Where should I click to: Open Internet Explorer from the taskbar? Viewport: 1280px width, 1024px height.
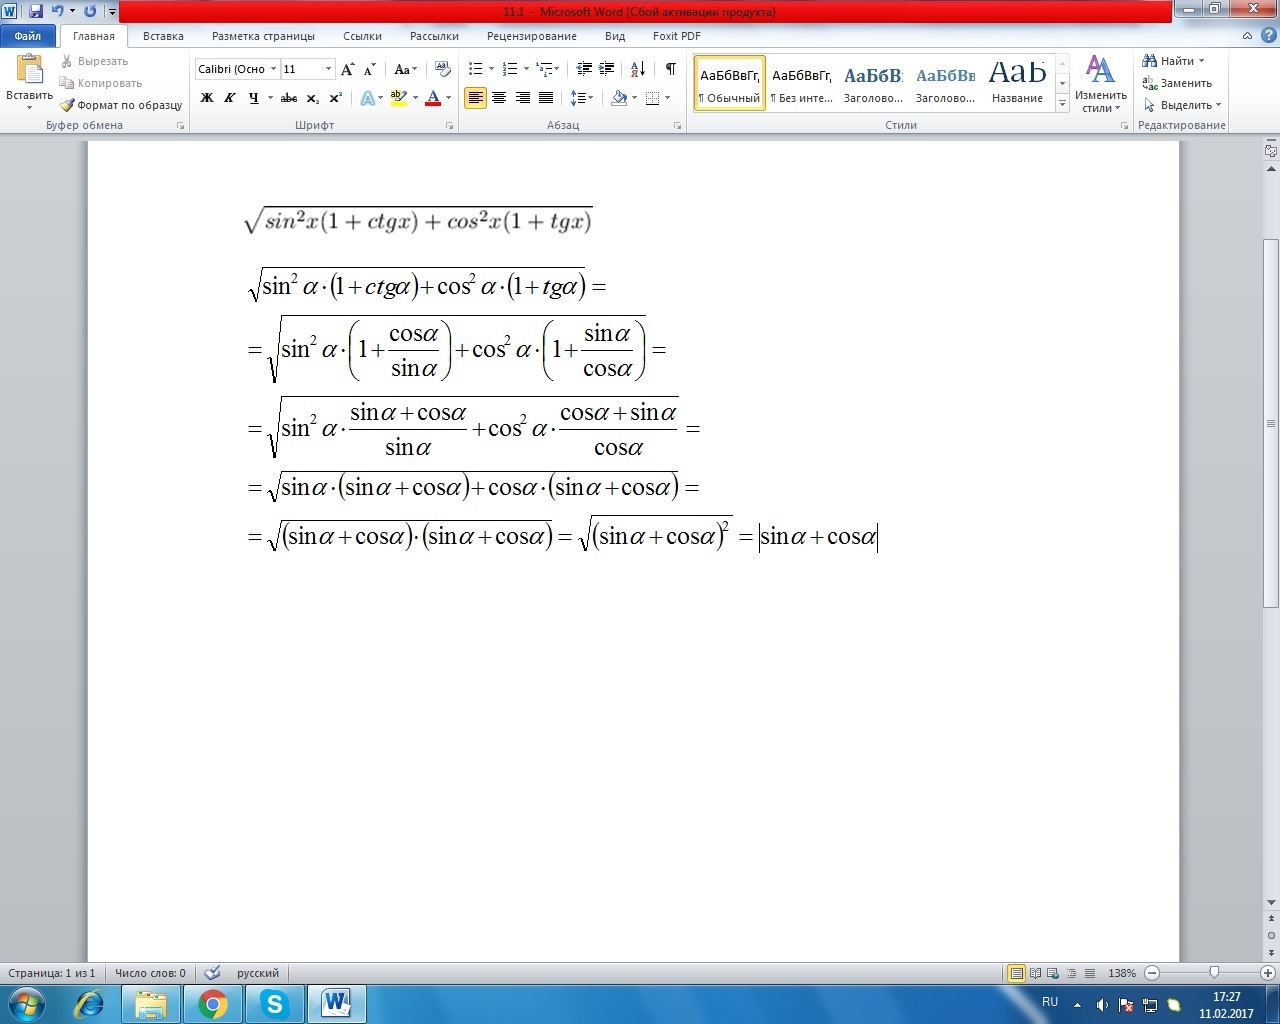(x=89, y=1003)
